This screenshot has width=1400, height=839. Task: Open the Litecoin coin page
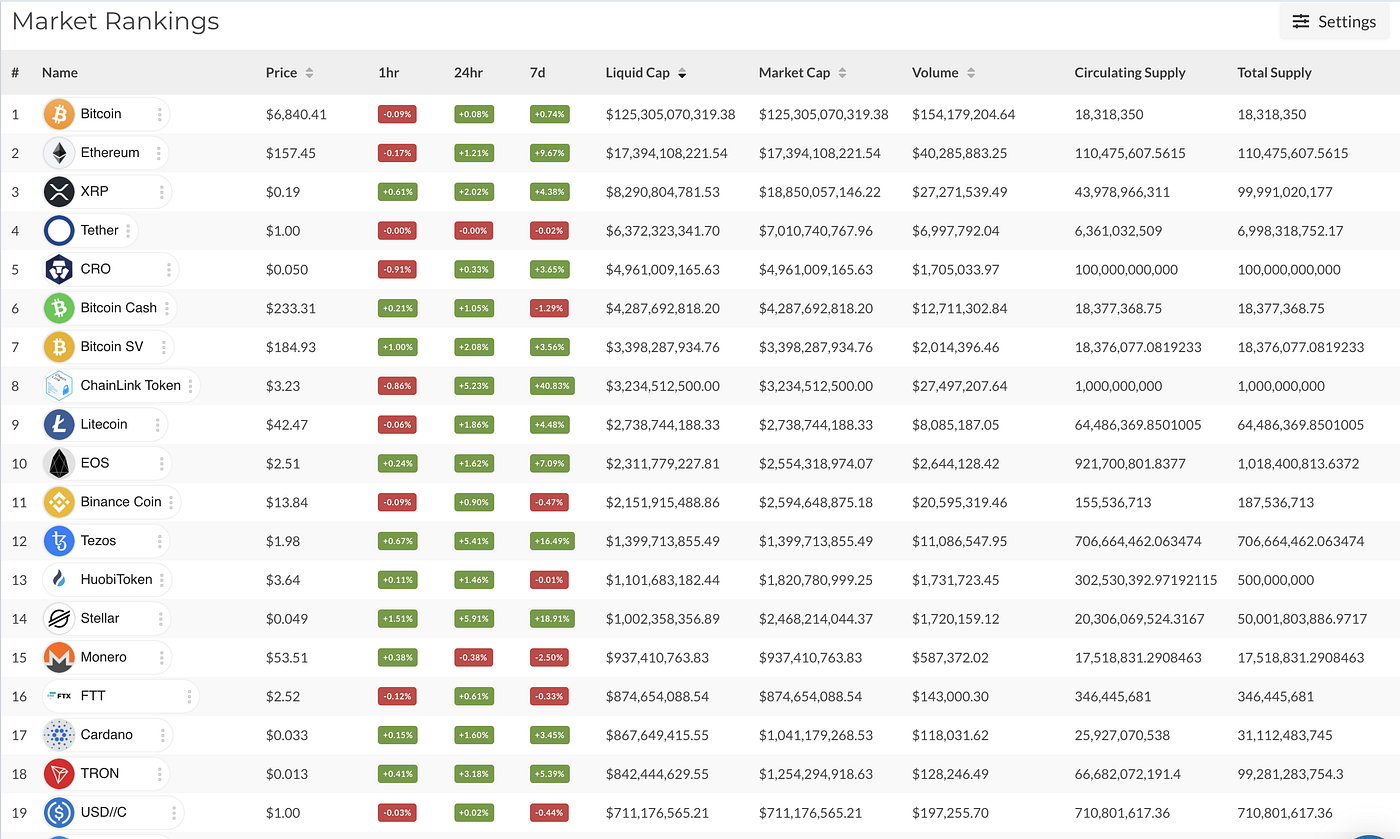pos(104,424)
